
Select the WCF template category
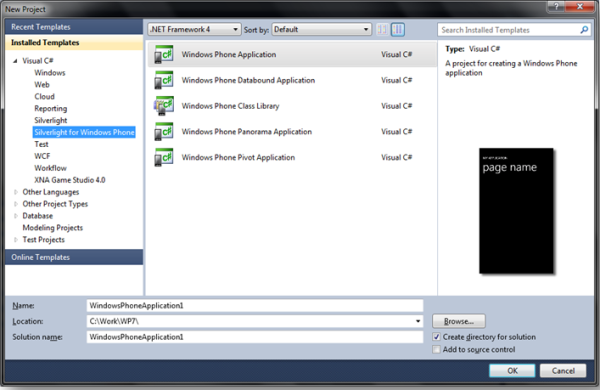pyautogui.click(x=42, y=156)
